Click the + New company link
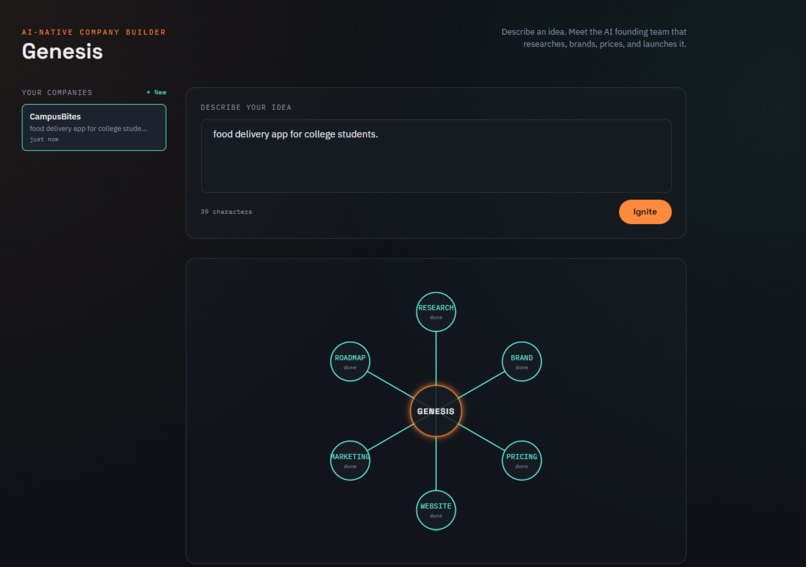The height and width of the screenshot is (567, 806). (x=156, y=93)
